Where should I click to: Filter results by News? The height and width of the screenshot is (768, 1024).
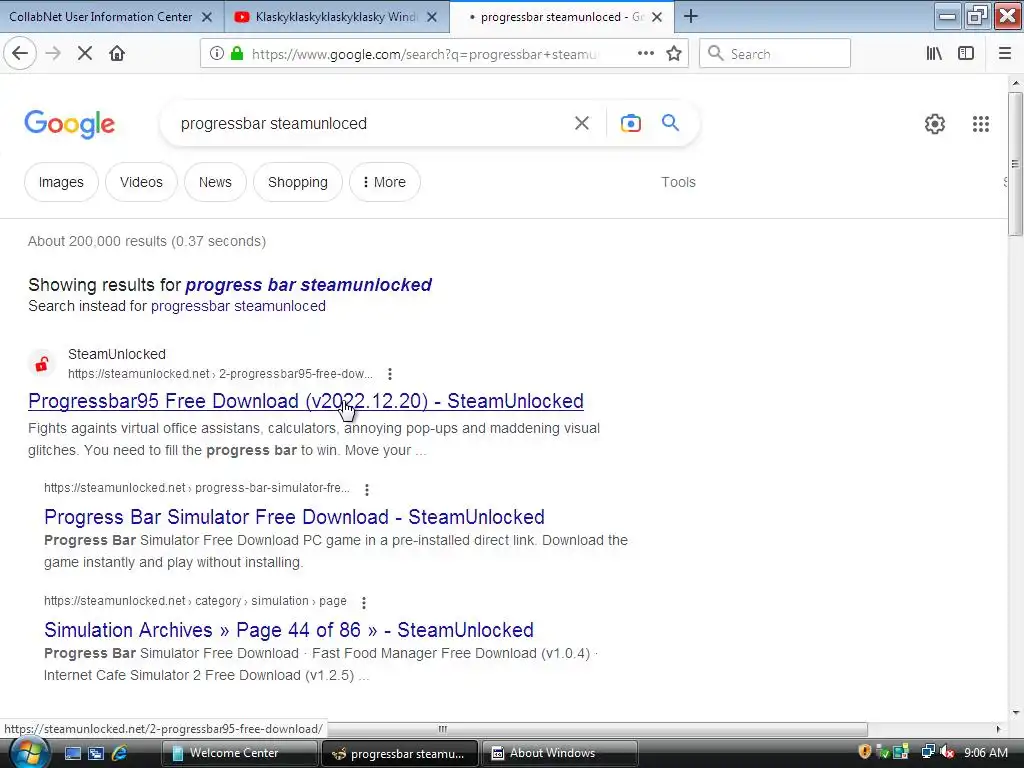click(x=215, y=182)
